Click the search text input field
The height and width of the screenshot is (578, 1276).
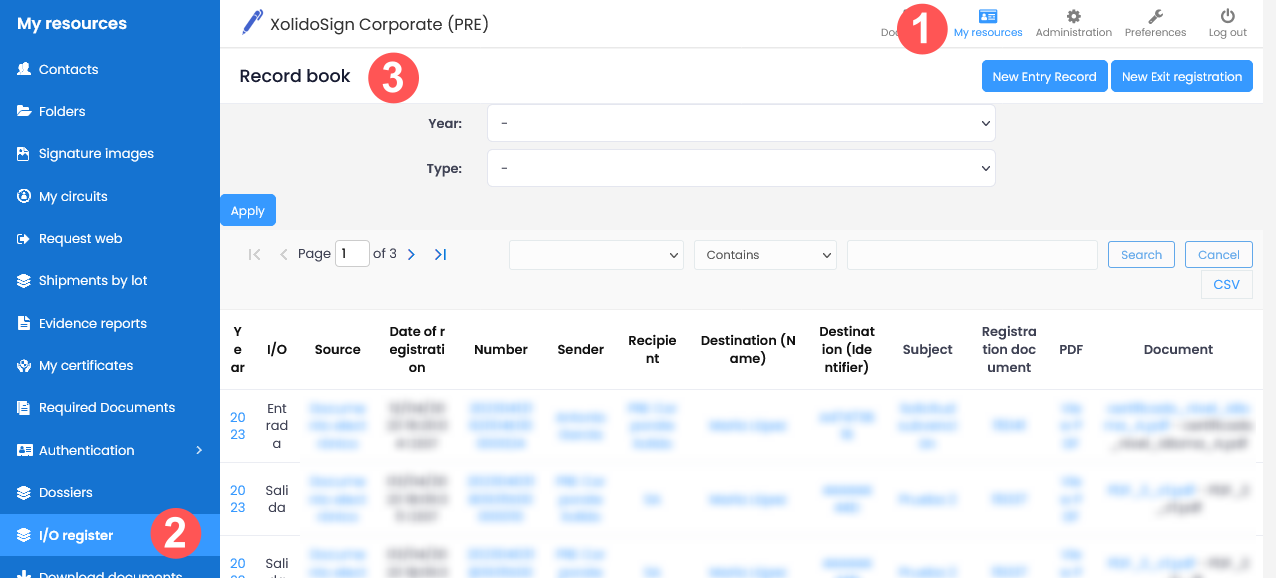(972, 255)
